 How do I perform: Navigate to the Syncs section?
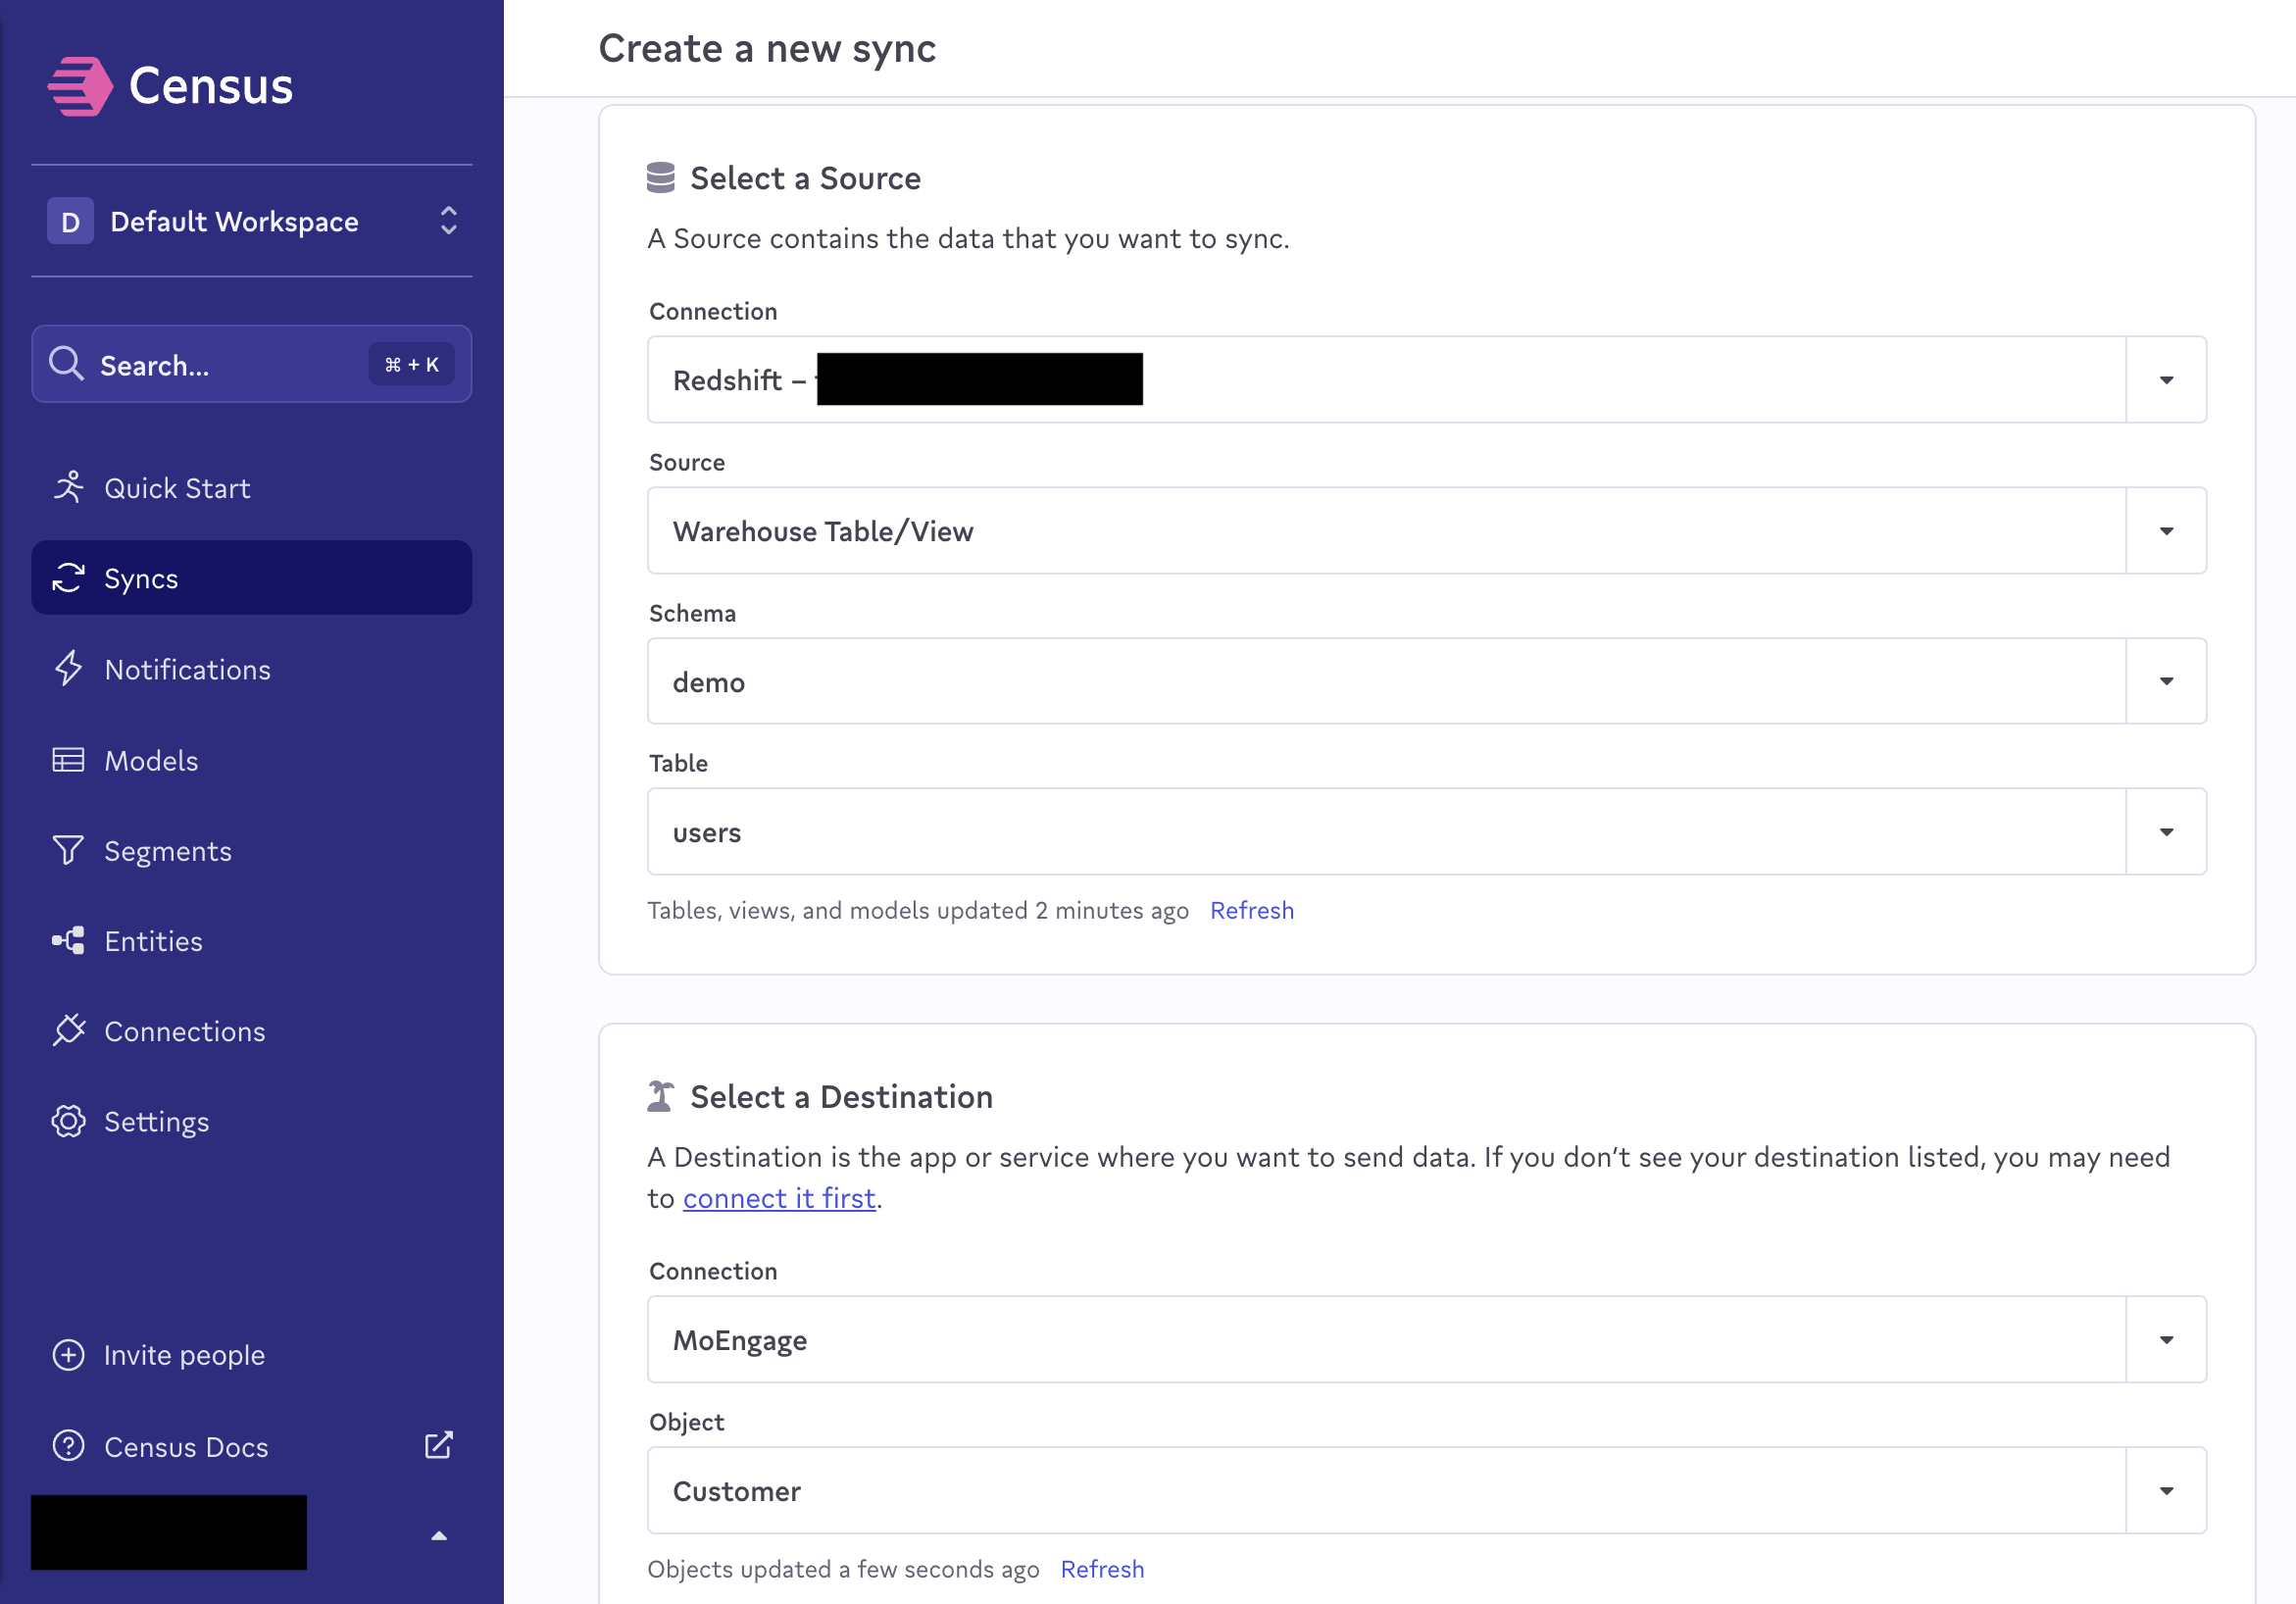pyautogui.click(x=141, y=578)
